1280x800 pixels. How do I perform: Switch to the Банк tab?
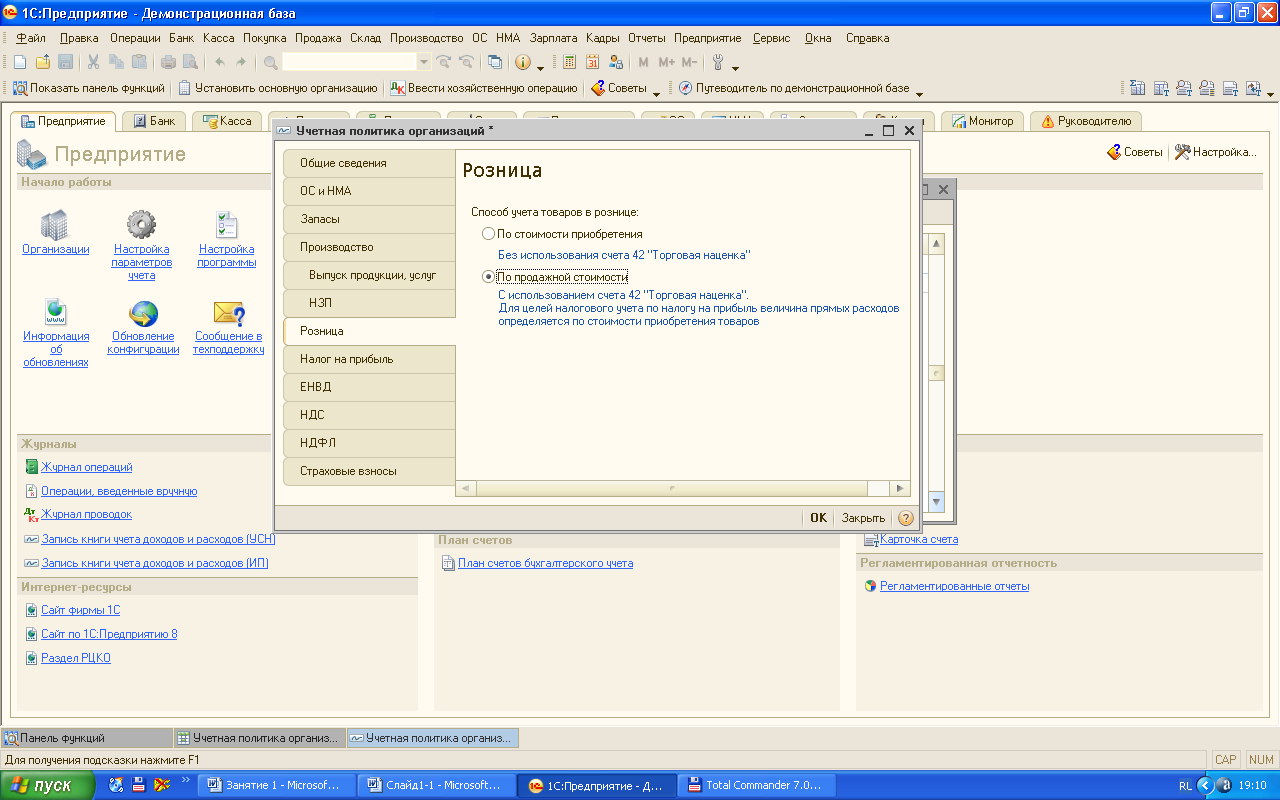coord(153,121)
